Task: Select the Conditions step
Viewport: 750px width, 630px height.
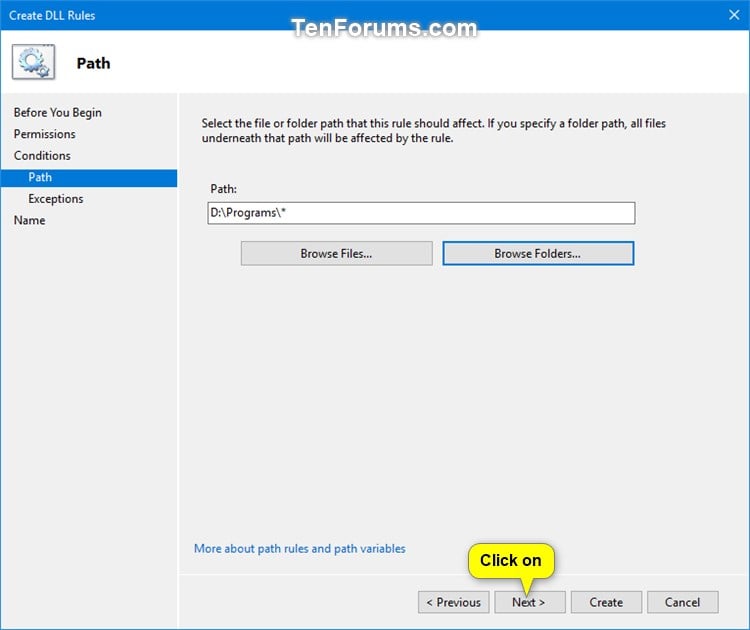Action: click(42, 155)
